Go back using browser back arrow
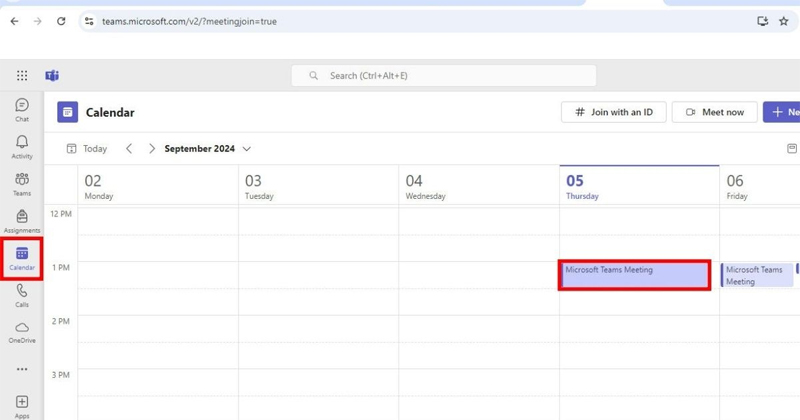Image resolution: width=800 pixels, height=420 pixels. point(14,21)
